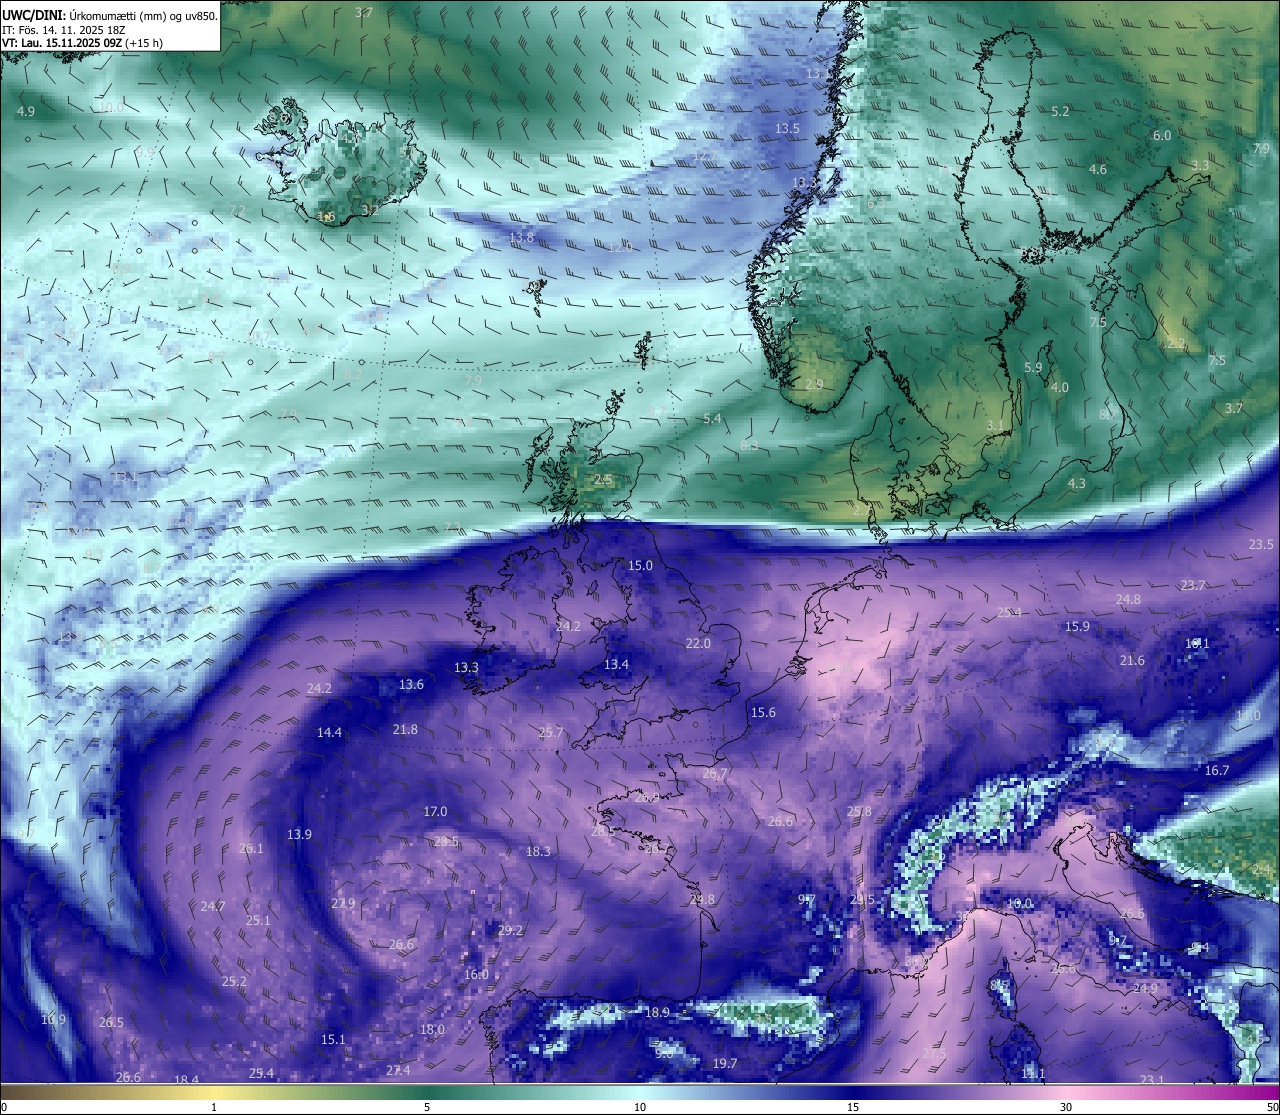Click the 5.4 value in the North Sea

click(x=712, y=418)
